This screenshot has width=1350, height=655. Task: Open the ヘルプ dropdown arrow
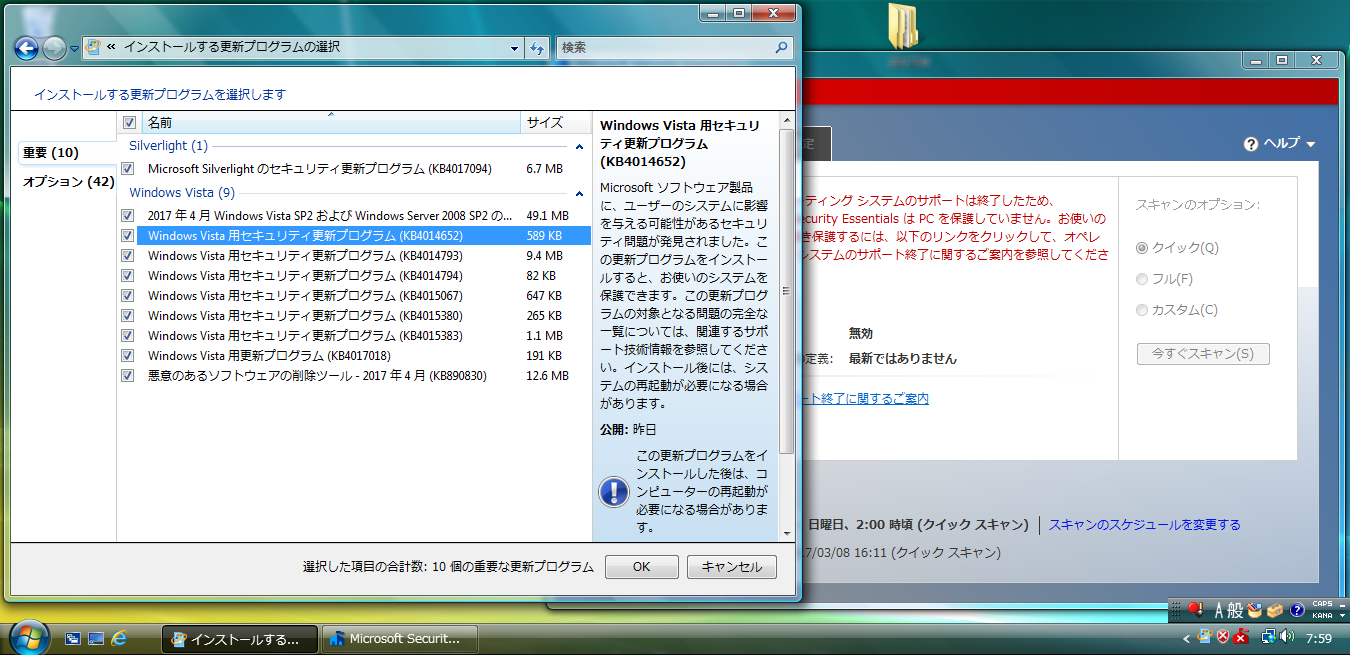tap(1311, 145)
